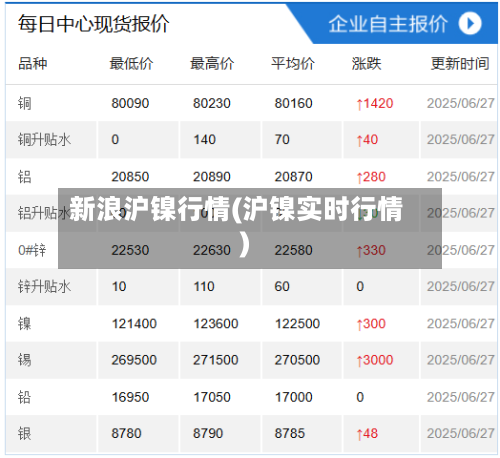Click aluminum highest price 20890
Screen dimensions: 500x458
click(212, 177)
